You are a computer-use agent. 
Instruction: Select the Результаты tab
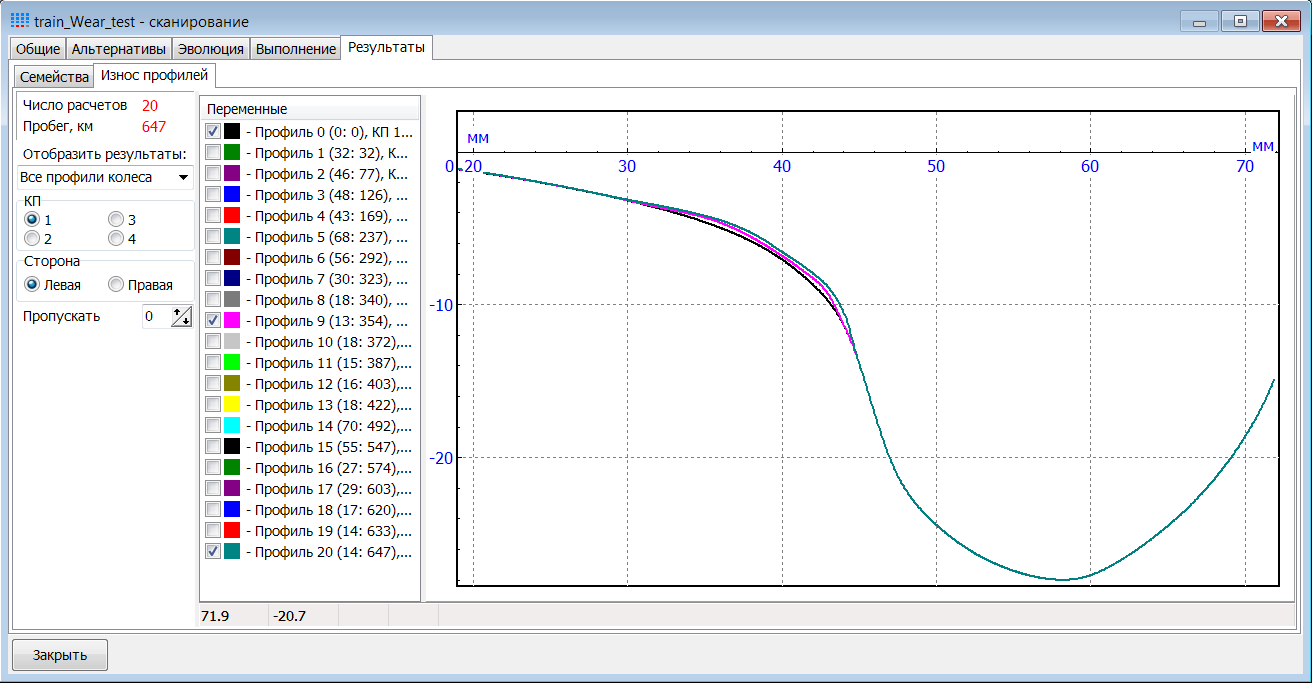pos(386,47)
